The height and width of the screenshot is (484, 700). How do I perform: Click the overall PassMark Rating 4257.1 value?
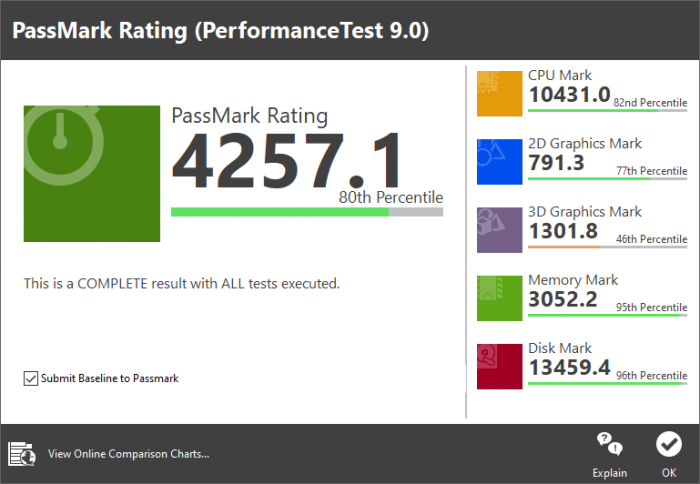click(287, 162)
